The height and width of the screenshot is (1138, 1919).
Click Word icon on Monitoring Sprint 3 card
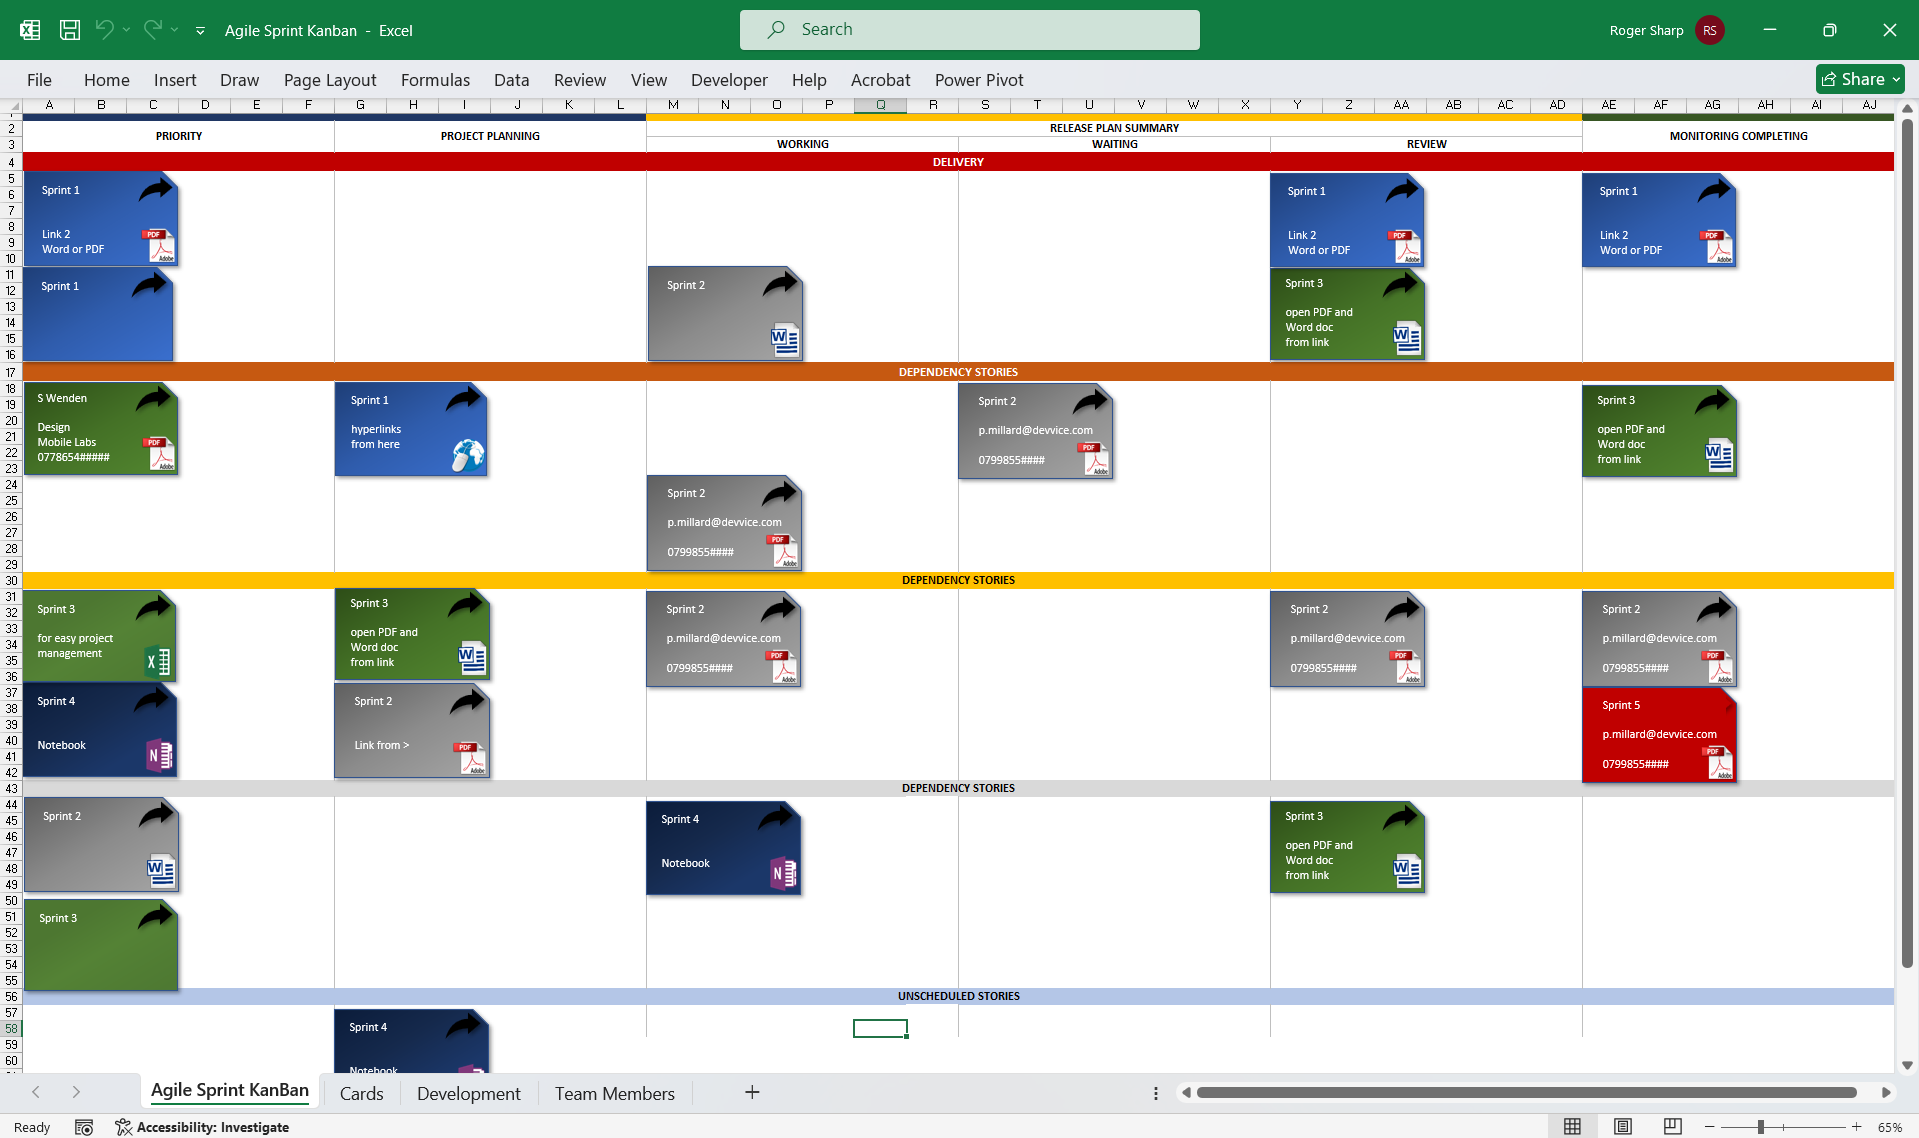pyautogui.click(x=1719, y=456)
